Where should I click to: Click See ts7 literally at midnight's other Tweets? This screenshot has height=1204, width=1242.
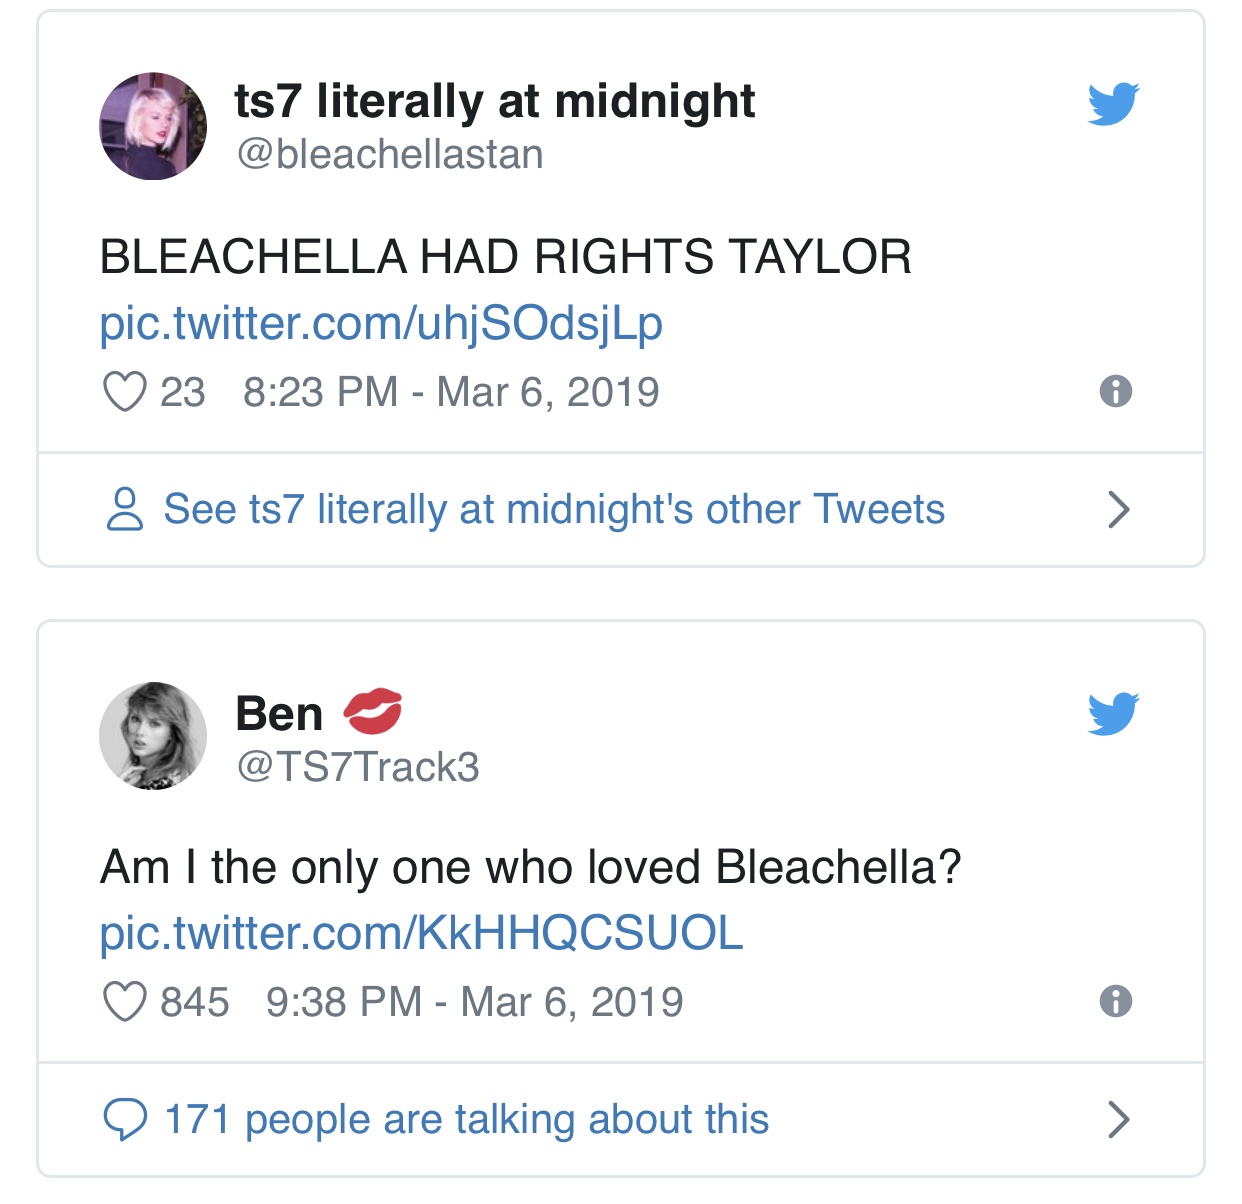click(553, 510)
